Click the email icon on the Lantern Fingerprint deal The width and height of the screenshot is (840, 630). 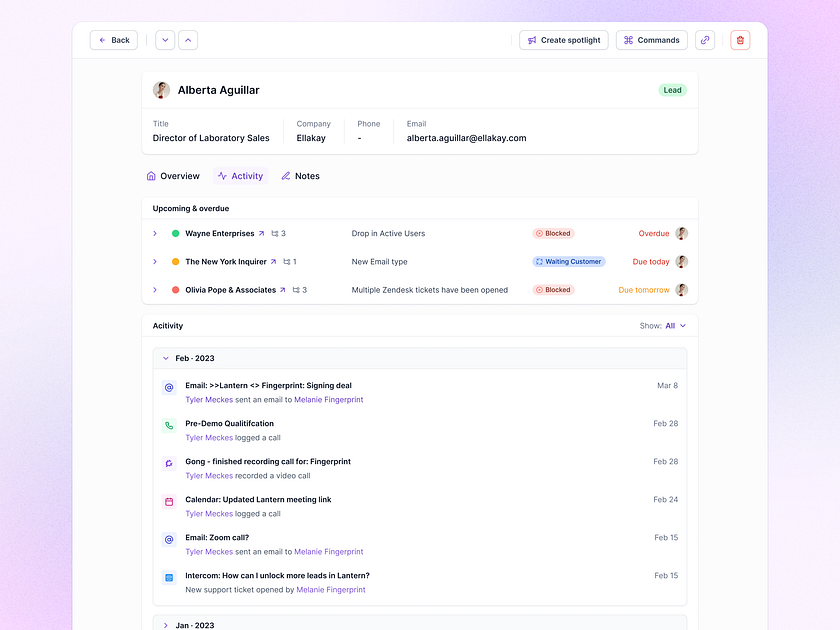168,387
